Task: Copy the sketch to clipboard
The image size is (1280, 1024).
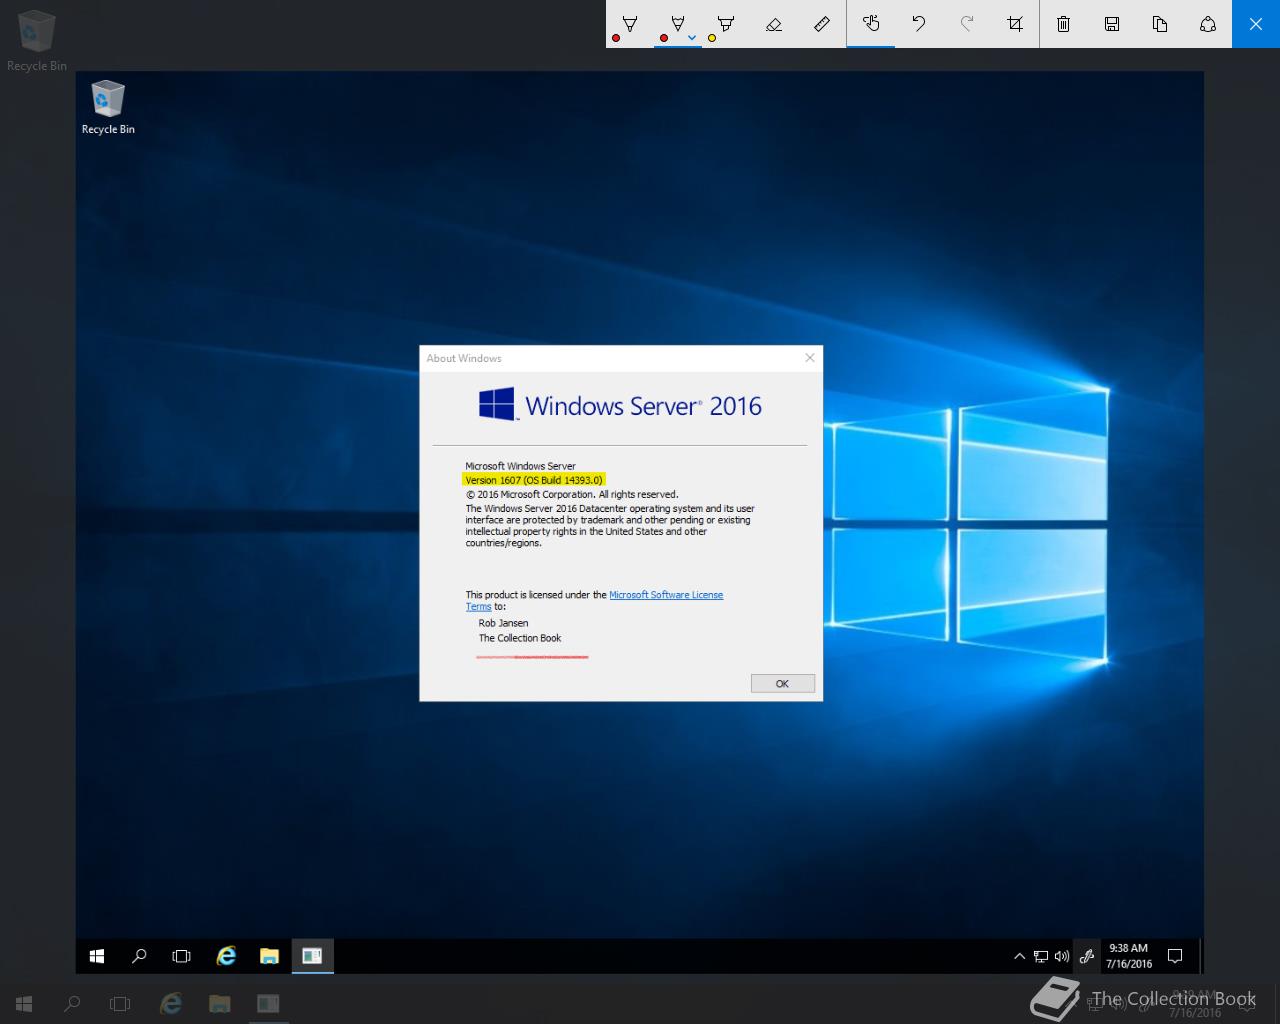Action: 1160,24
